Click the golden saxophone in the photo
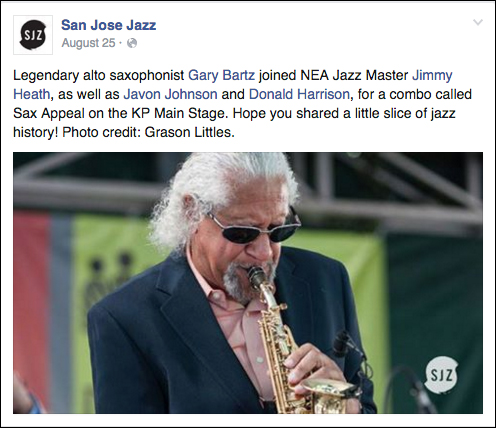The image size is (496, 428). click(x=293, y=343)
